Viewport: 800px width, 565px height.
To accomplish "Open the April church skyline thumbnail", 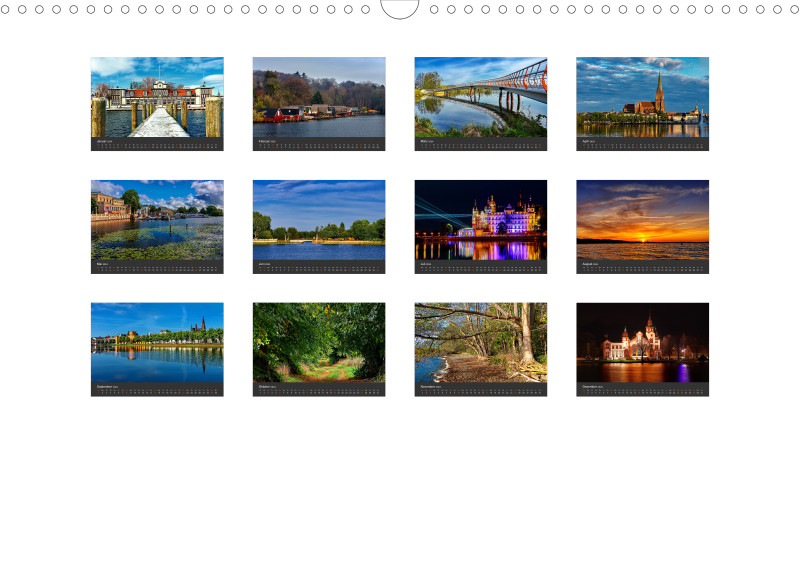I will click(x=643, y=97).
